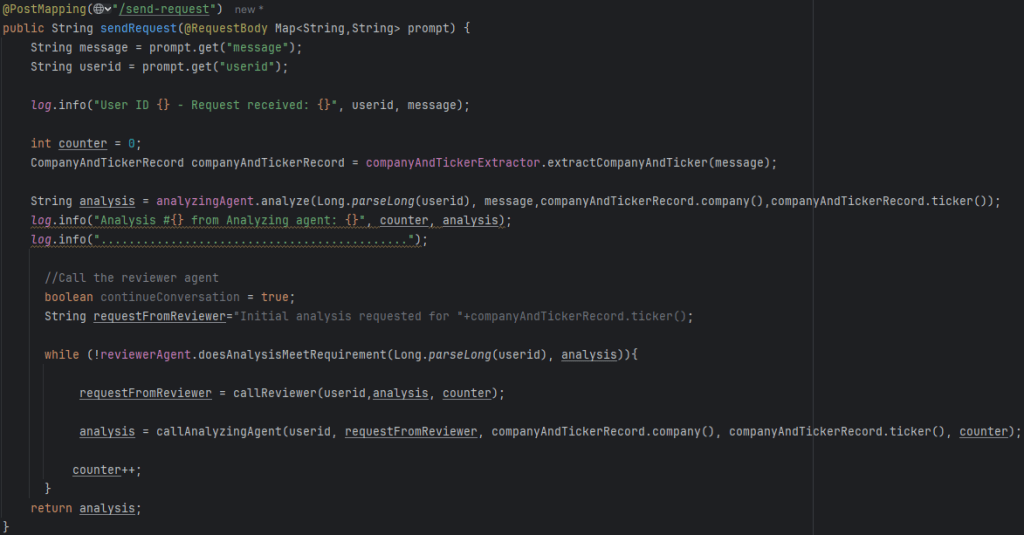Click the '//Call the reviewer agent' comment

click(131, 277)
